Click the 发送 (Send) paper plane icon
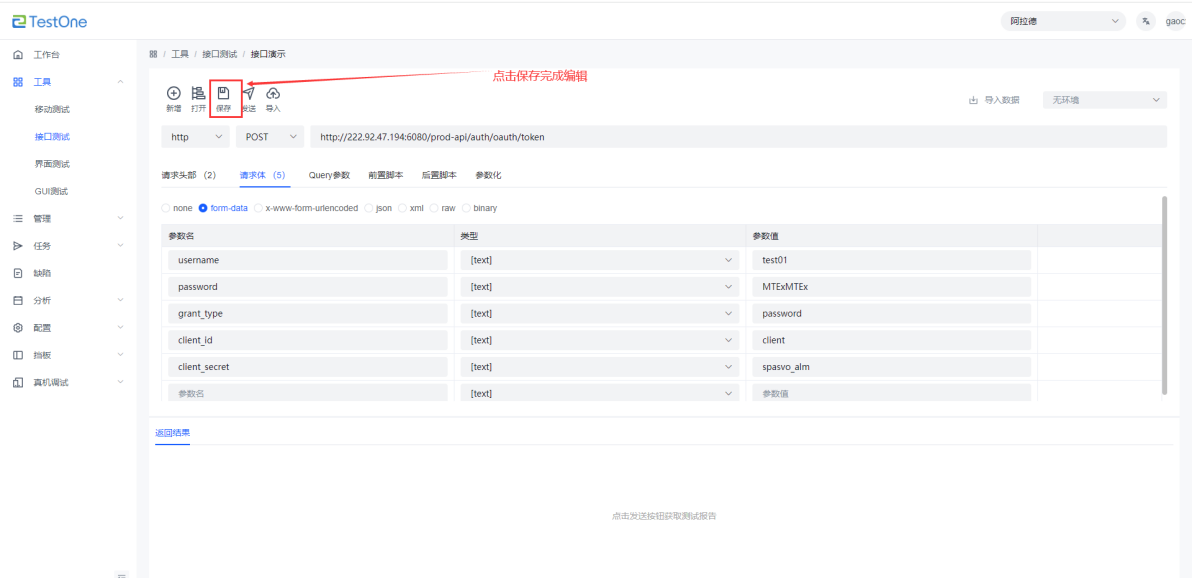The width and height of the screenshot is (1192, 578). (248, 93)
